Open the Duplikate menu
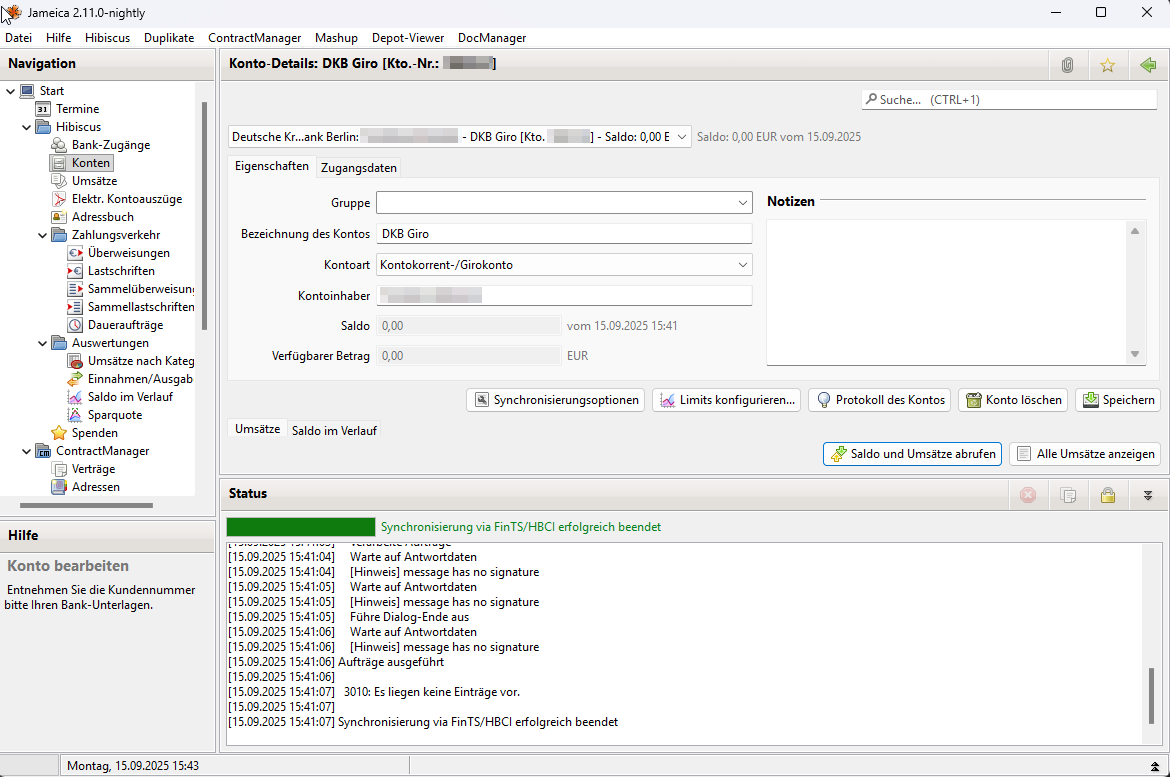Viewport: 1170px width, 777px height. point(169,38)
